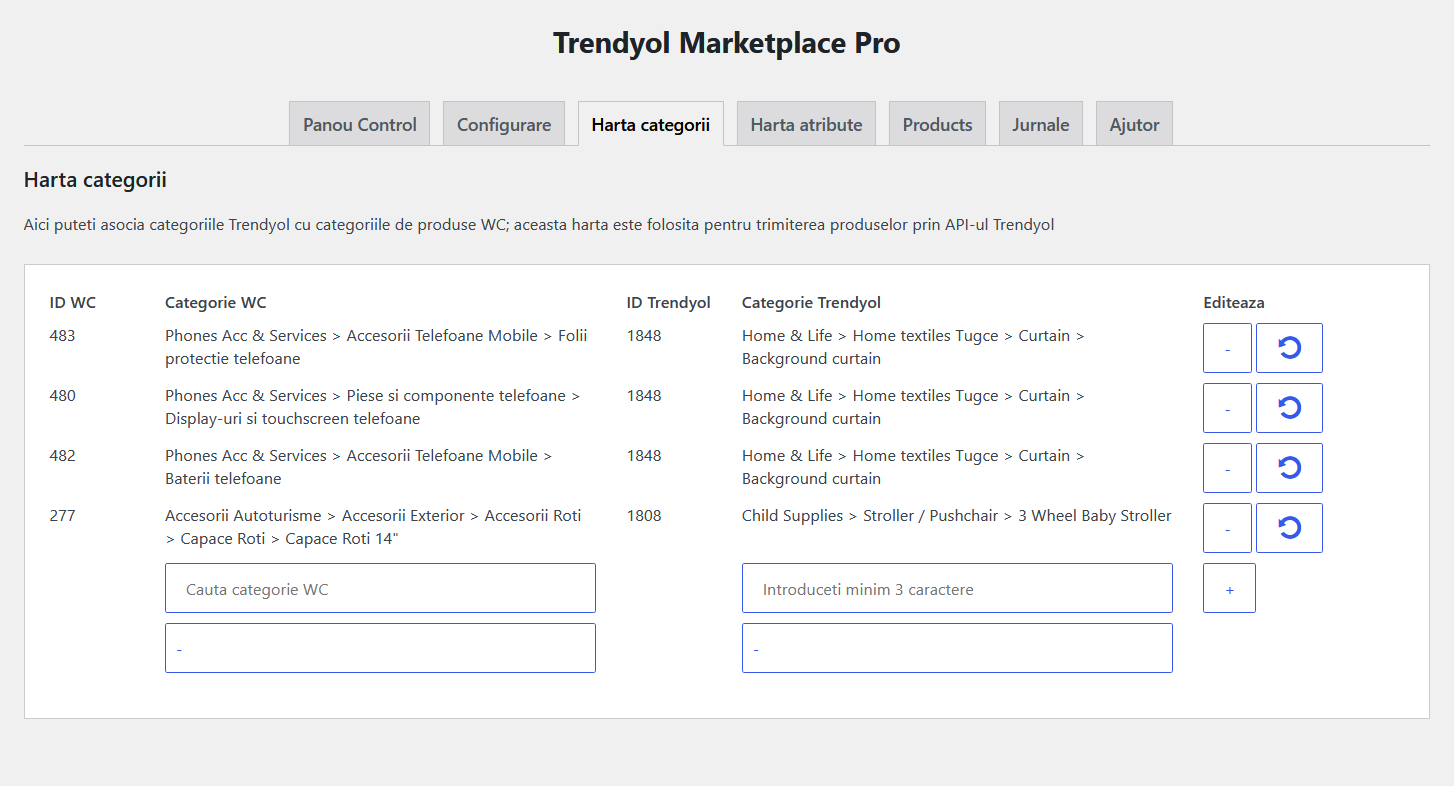
Task: Click the Trendyol Marketplace Pro title
Action: coord(727,43)
